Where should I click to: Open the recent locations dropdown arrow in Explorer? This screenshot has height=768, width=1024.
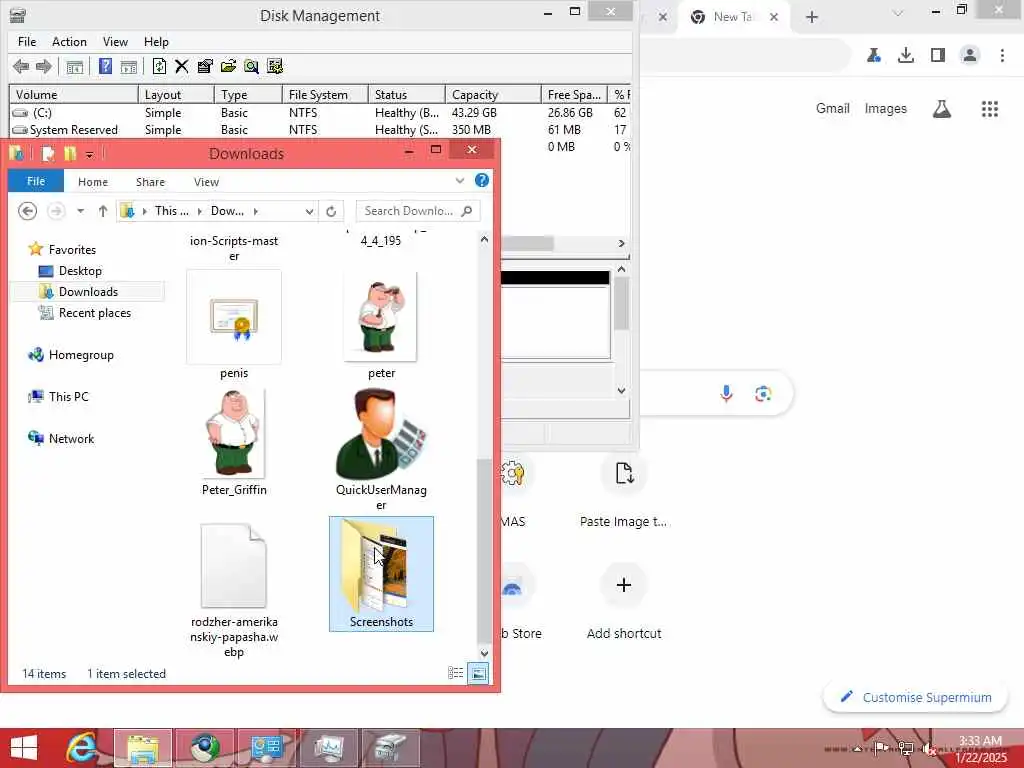pyautogui.click(x=80, y=211)
